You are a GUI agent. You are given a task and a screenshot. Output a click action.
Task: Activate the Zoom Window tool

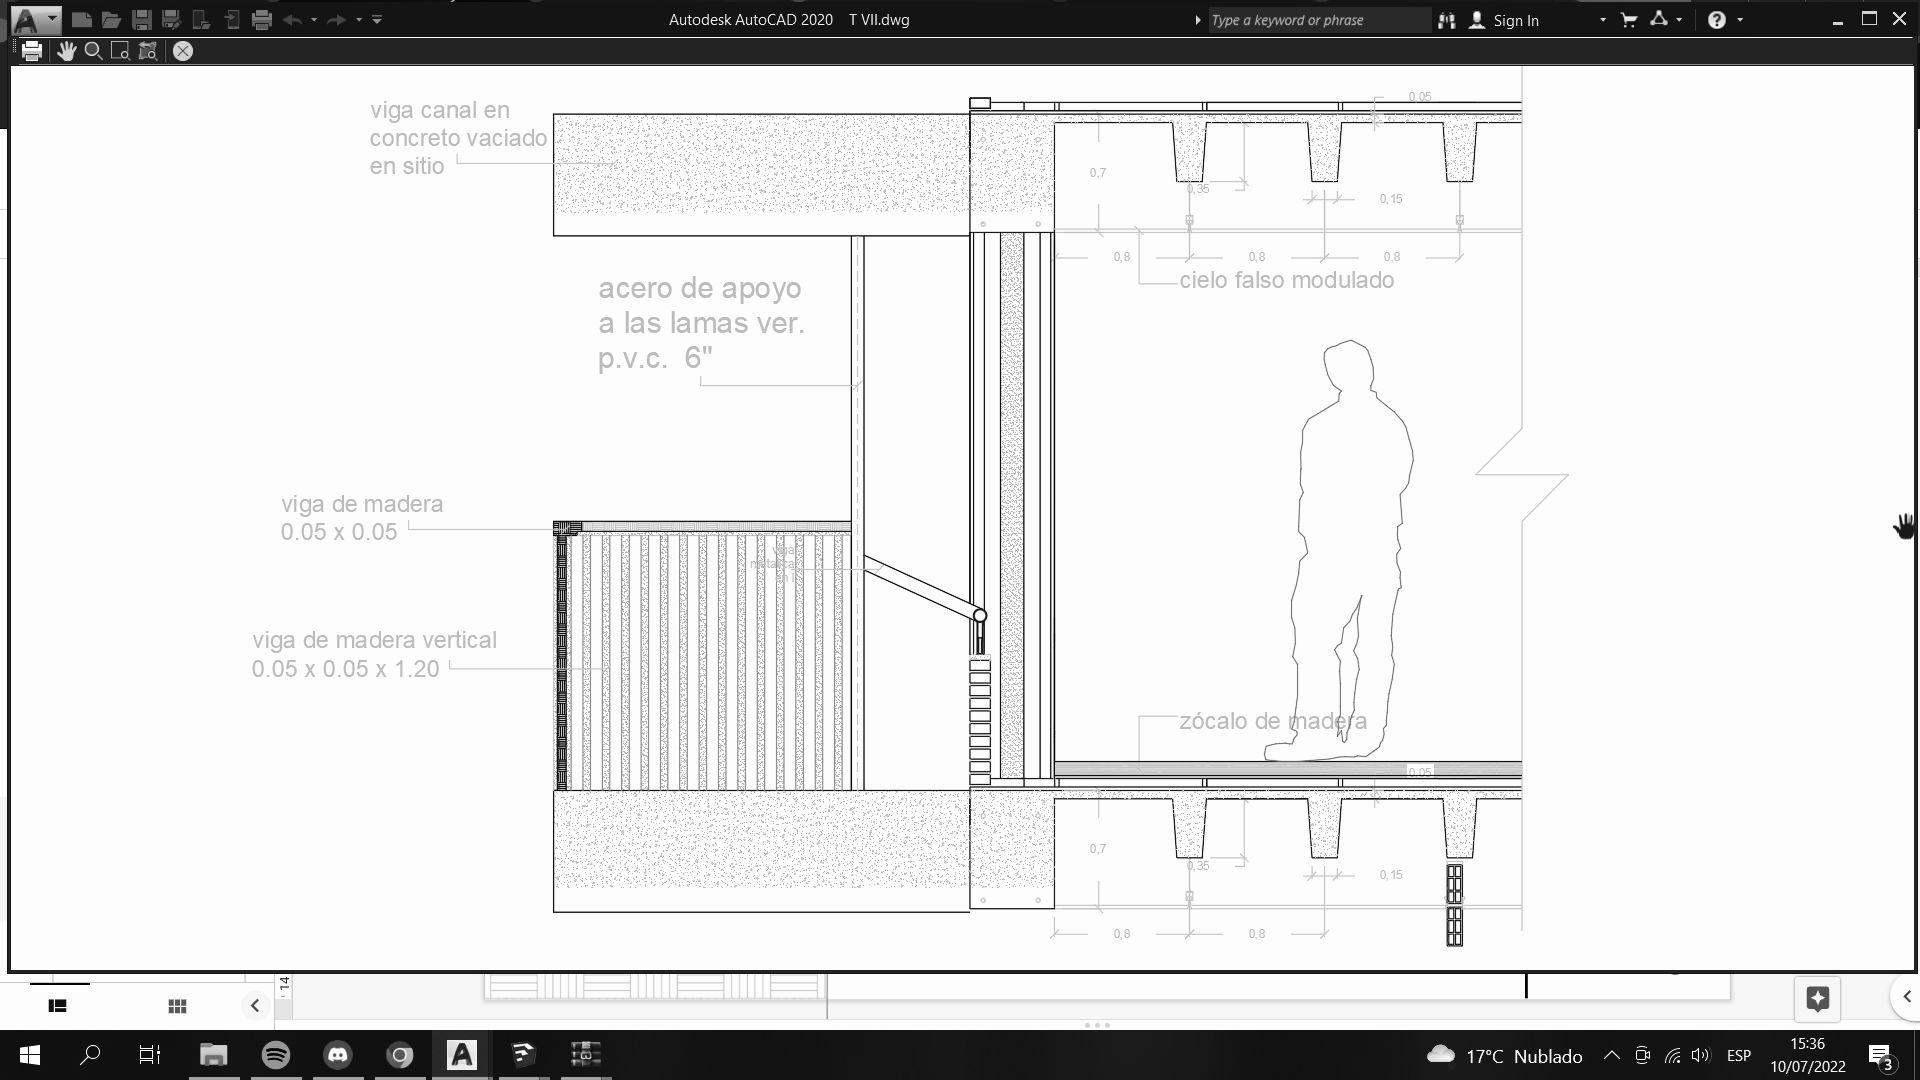point(120,51)
